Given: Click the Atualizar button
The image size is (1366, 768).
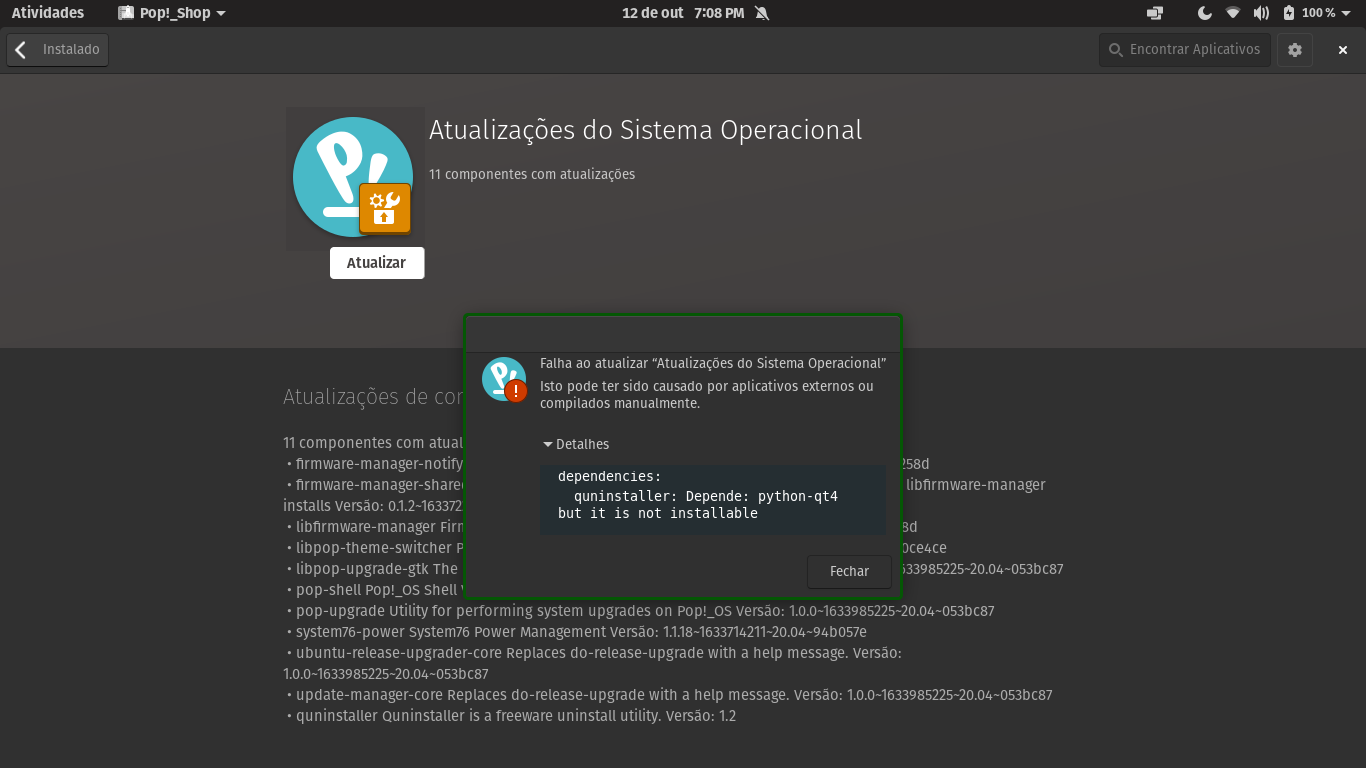Looking at the screenshot, I should point(377,263).
